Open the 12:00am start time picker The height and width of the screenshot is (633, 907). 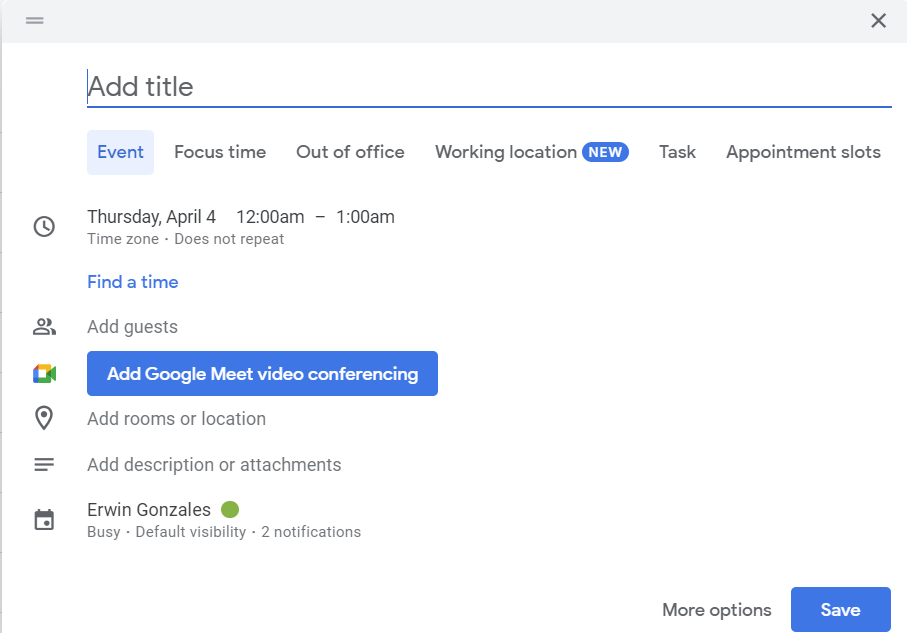click(x=270, y=217)
